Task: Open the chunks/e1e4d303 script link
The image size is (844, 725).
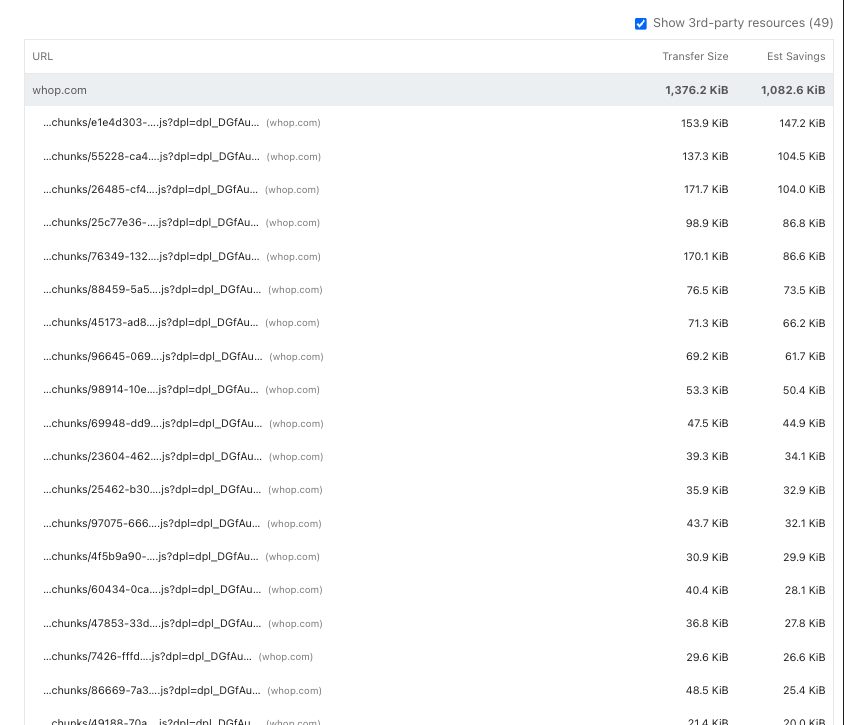Action: click(151, 123)
